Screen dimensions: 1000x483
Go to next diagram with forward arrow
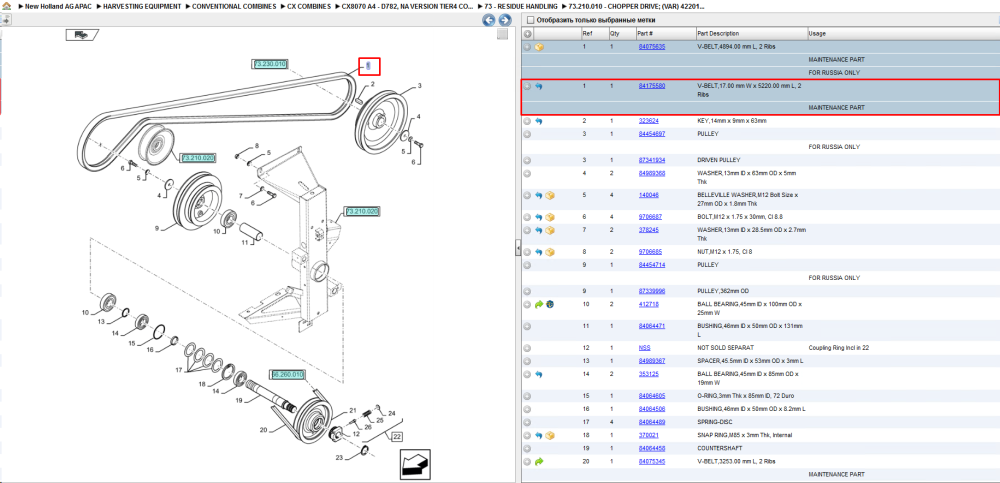[x=504, y=20]
